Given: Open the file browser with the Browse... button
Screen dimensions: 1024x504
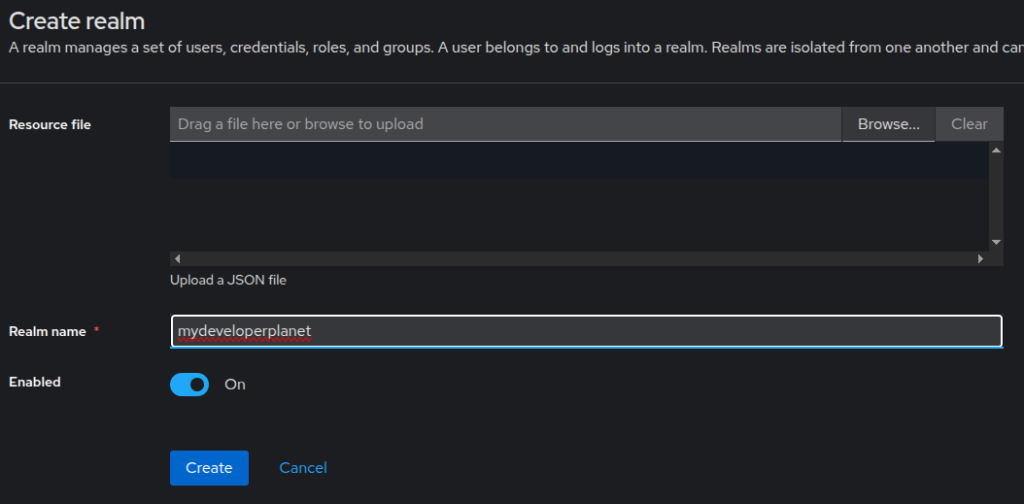Looking at the screenshot, I should 889,124.
